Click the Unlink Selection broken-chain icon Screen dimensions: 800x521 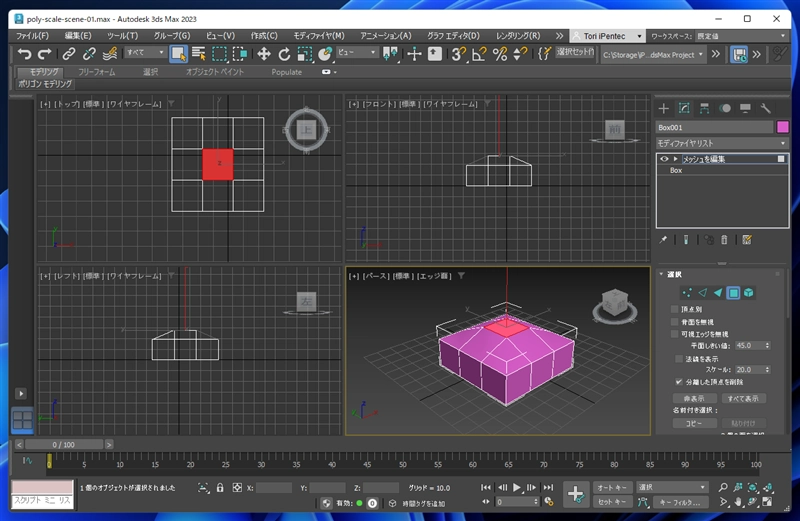coord(89,54)
